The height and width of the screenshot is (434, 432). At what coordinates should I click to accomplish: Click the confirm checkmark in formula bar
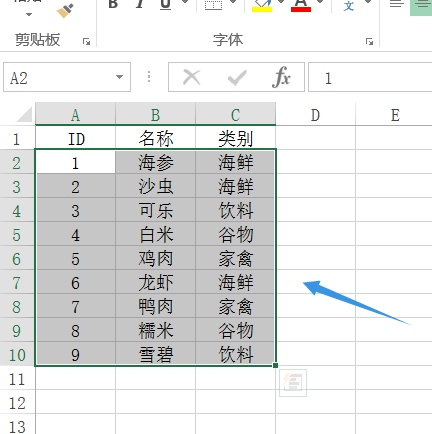click(x=237, y=78)
